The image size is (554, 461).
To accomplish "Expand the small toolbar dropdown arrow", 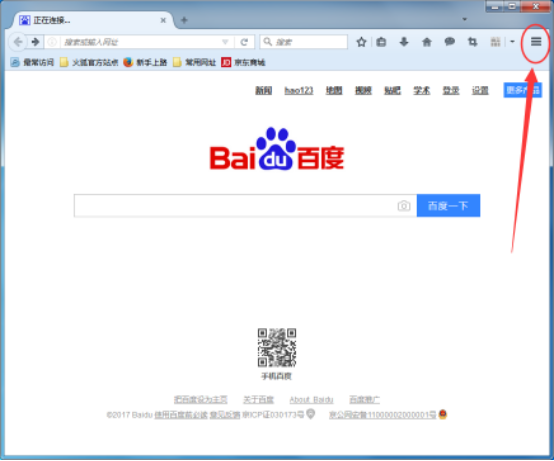I will point(512,42).
